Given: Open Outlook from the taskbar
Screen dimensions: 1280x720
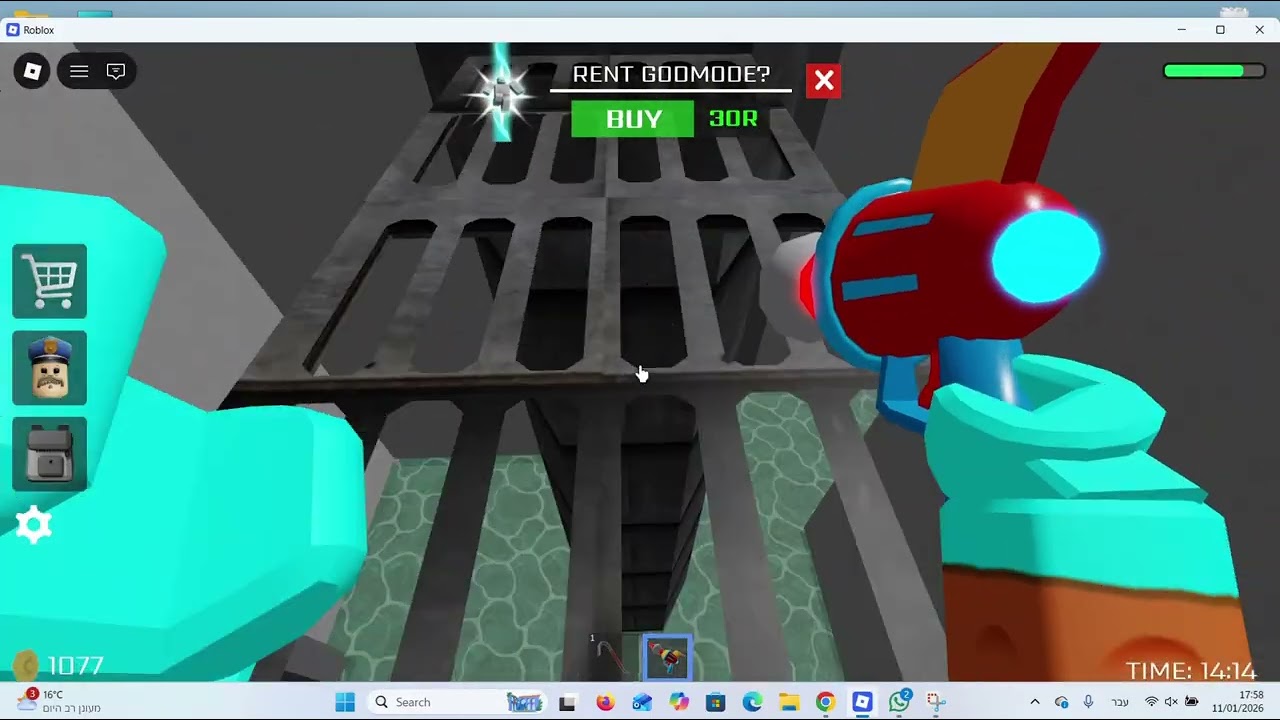Looking at the screenshot, I should point(642,702).
